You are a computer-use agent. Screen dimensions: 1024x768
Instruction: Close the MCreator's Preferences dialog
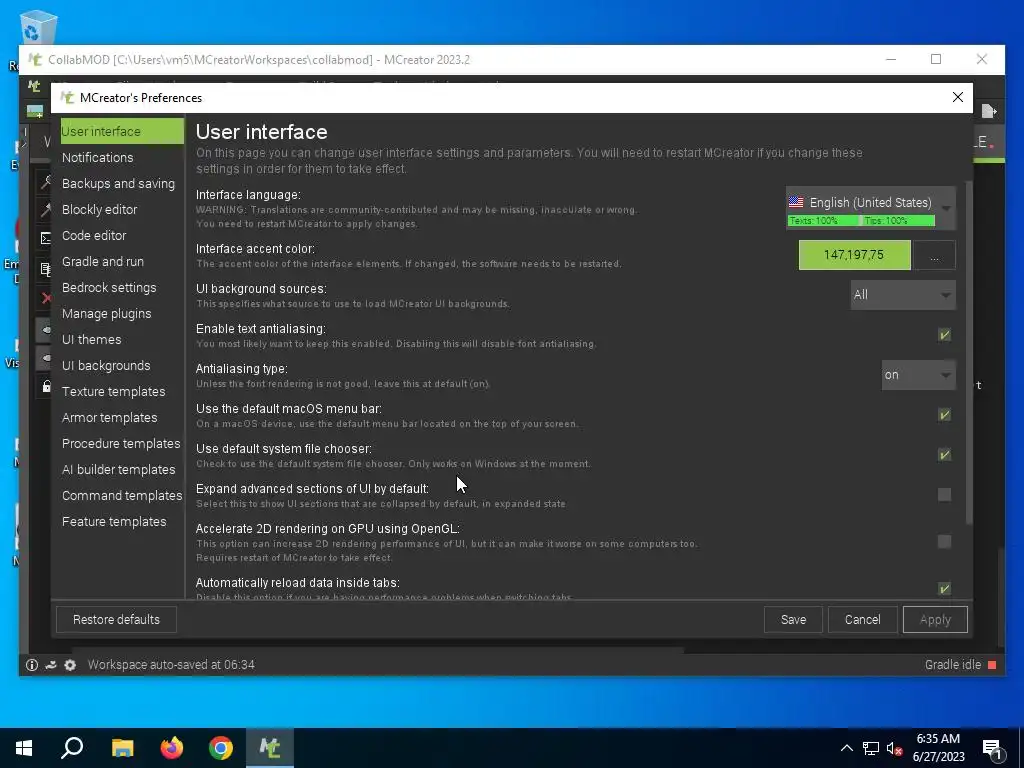pos(957,97)
